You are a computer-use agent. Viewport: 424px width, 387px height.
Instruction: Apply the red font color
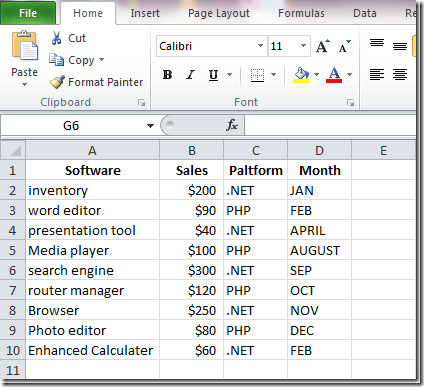click(x=334, y=75)
